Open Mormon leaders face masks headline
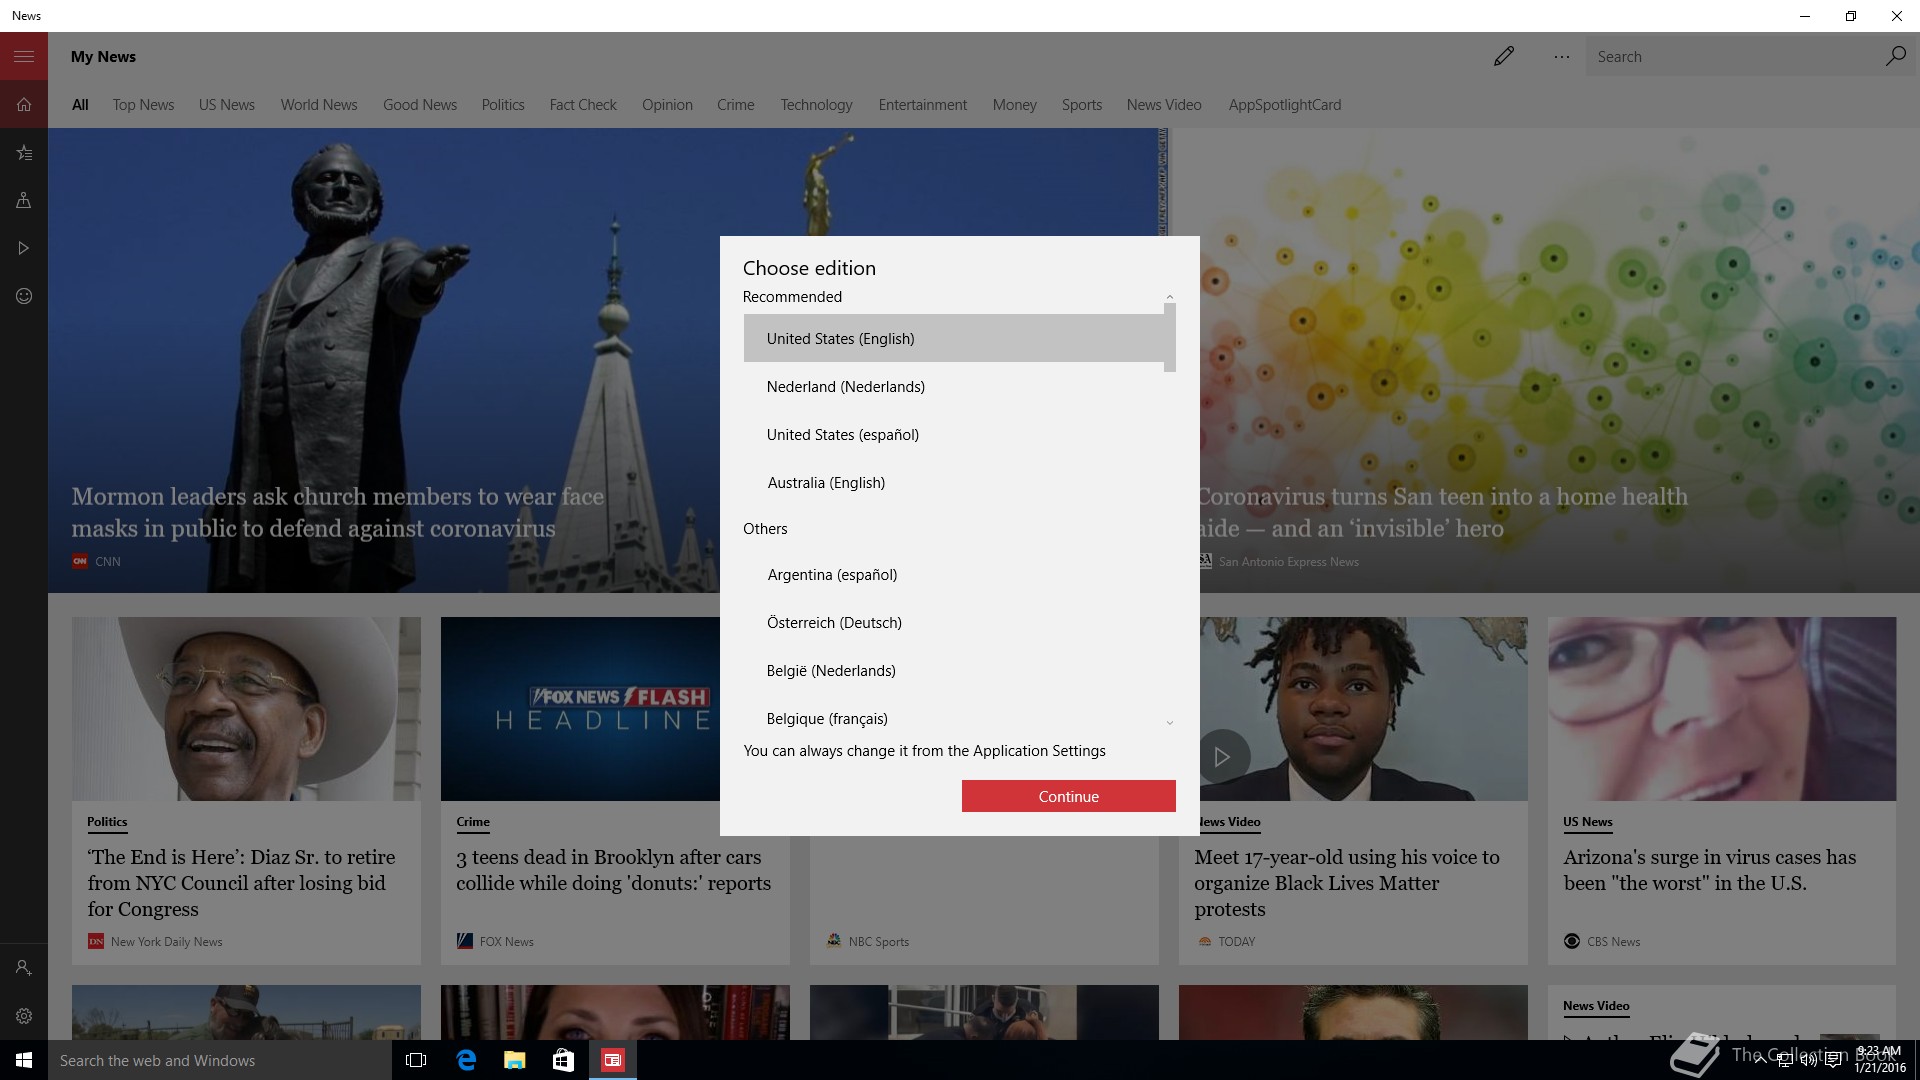The width and height of the screenshot is (1920, 1080). 337,512
